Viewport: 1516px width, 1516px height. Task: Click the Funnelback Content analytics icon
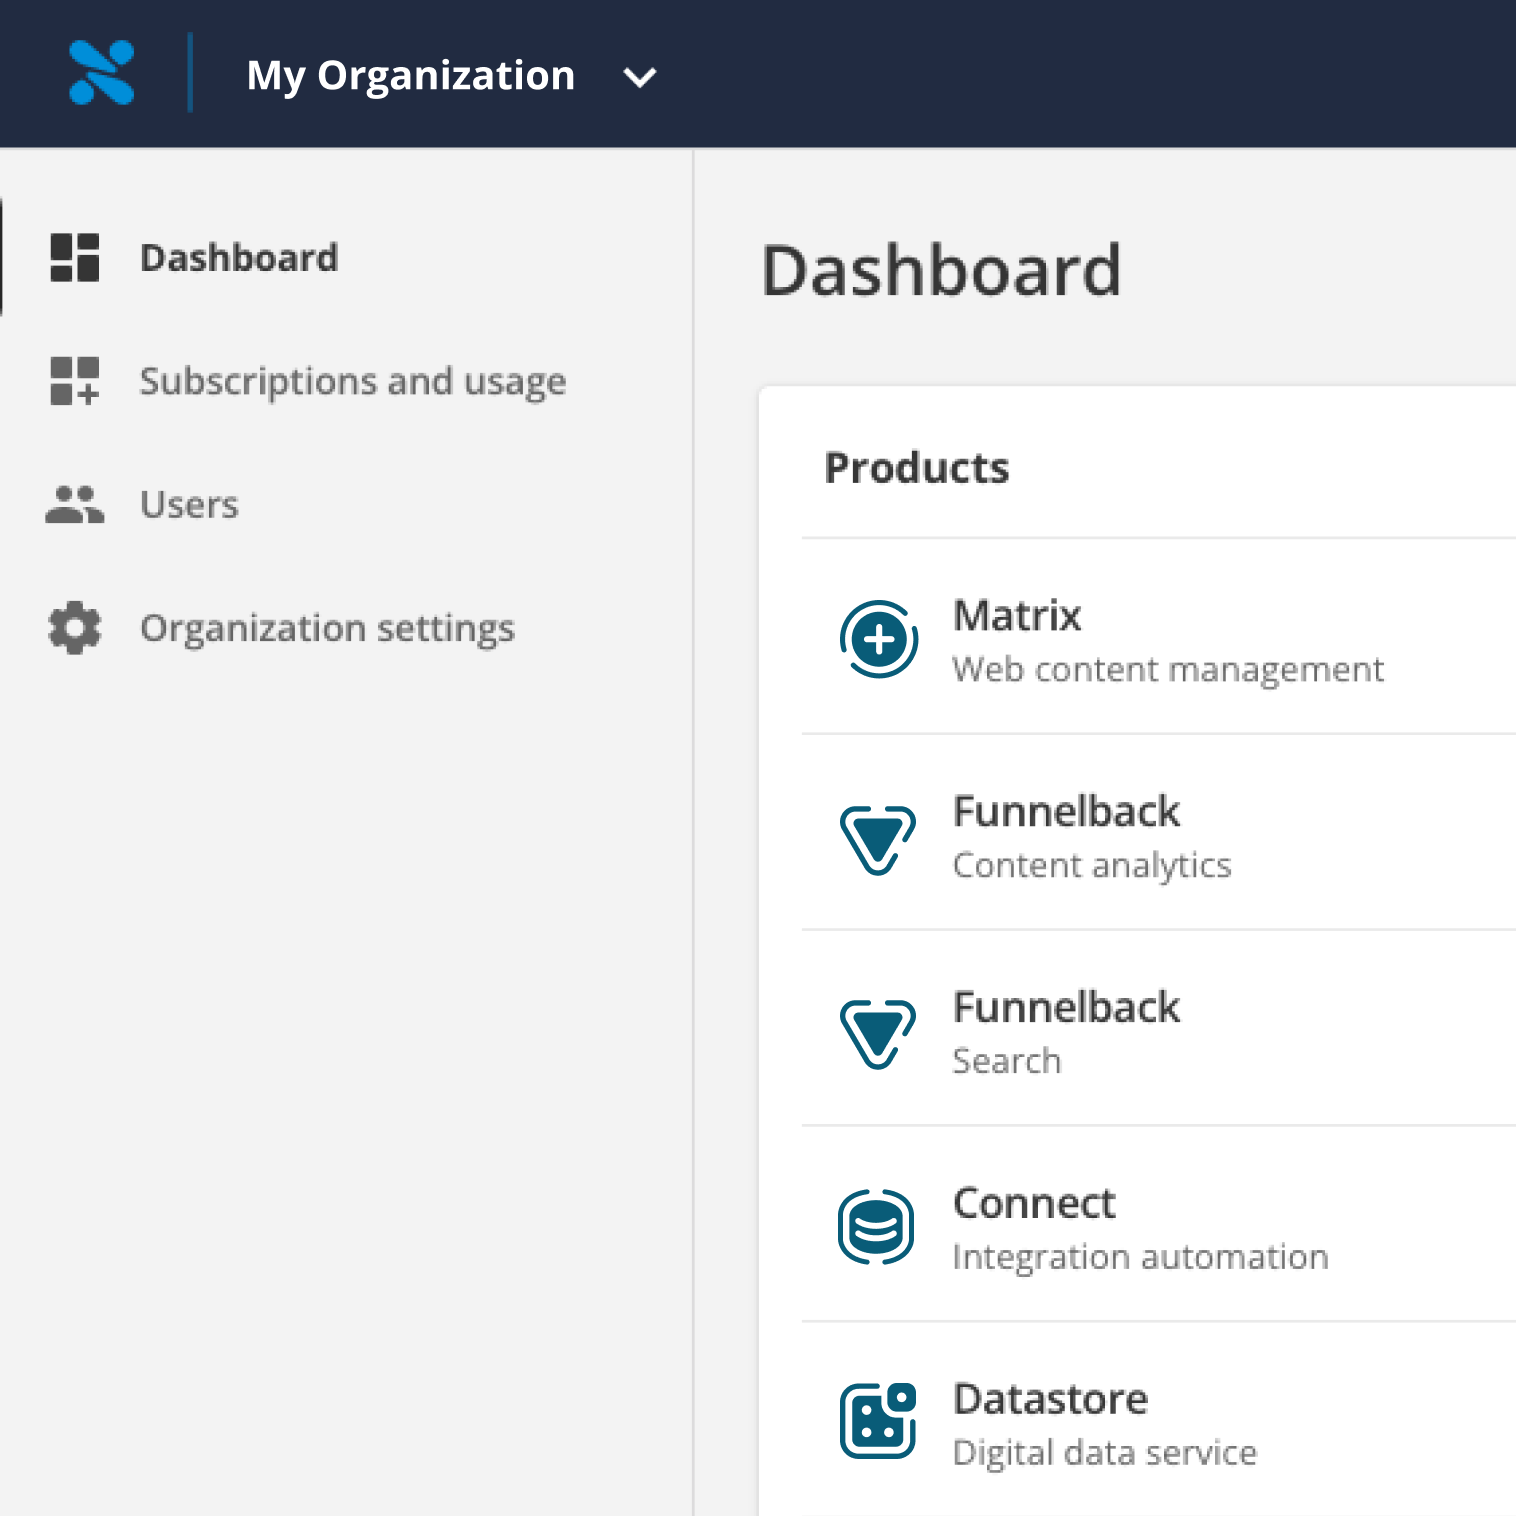coord(878,839)
